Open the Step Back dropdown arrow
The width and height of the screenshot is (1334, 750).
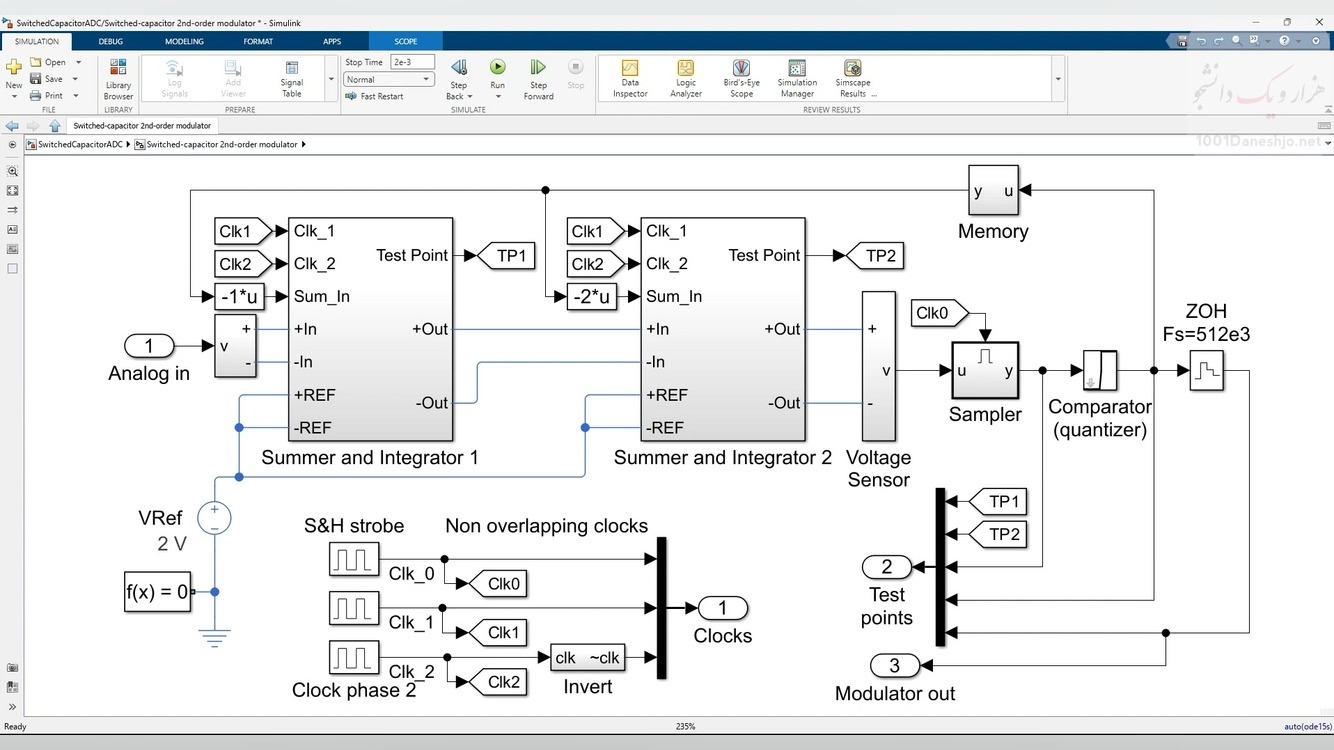[x=471, y=96]
